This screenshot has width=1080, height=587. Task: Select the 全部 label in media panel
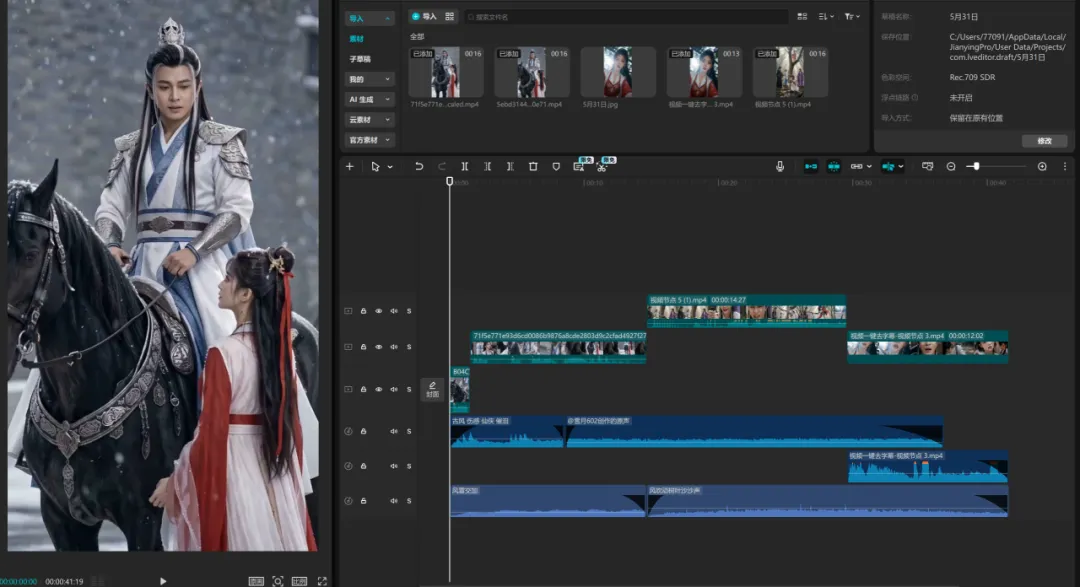417,37
